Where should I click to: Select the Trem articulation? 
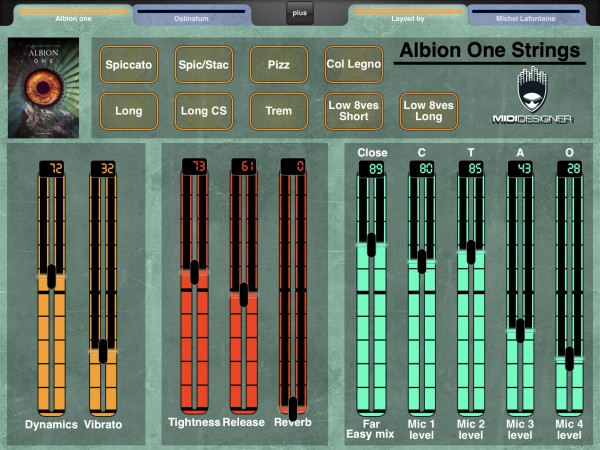pos(279,111)
